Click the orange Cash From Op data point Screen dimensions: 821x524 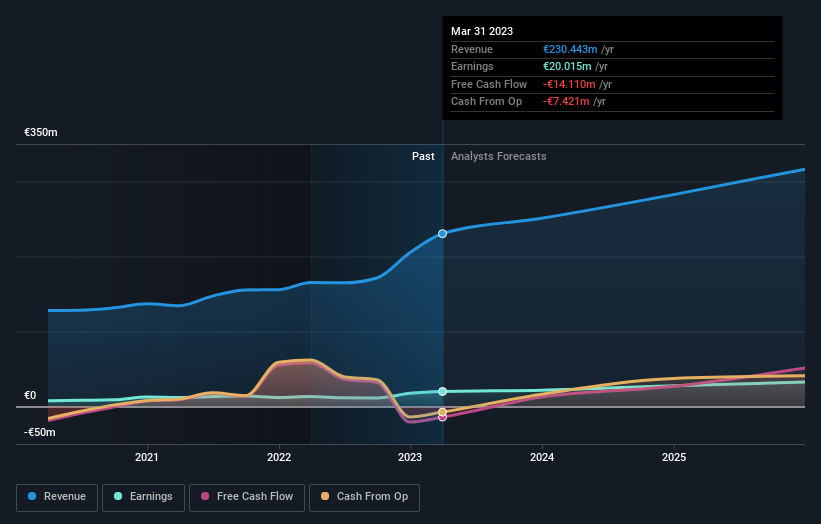pos(442,412)
